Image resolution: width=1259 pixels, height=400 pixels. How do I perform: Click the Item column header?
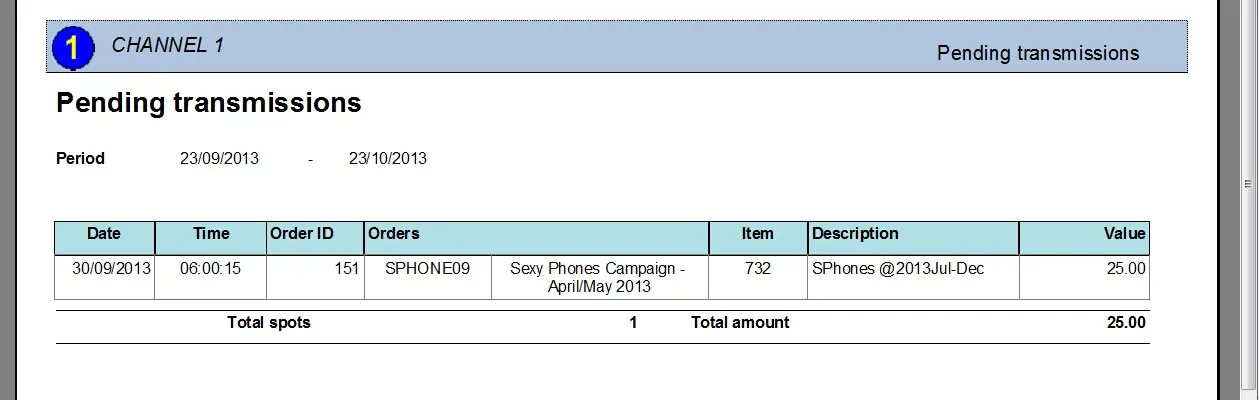coord(757,234)
